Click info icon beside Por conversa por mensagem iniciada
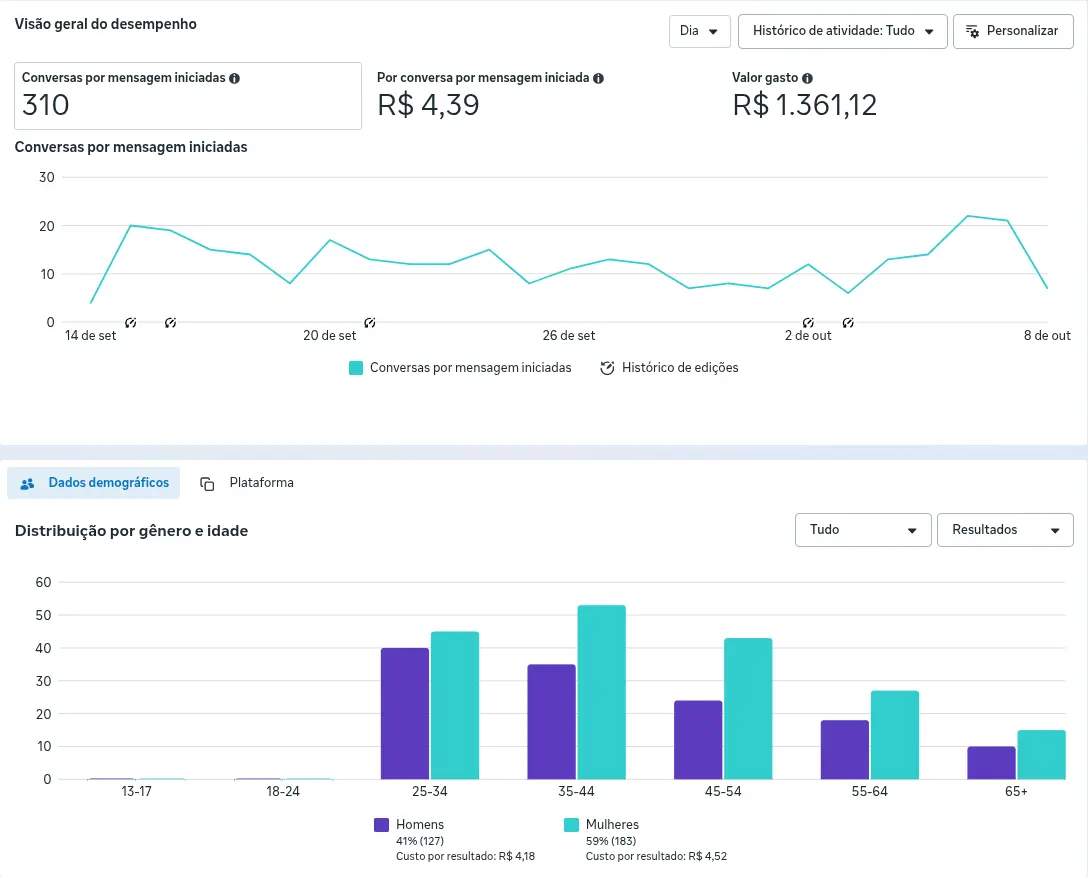The image size is (1088, 877). point(598,78)
